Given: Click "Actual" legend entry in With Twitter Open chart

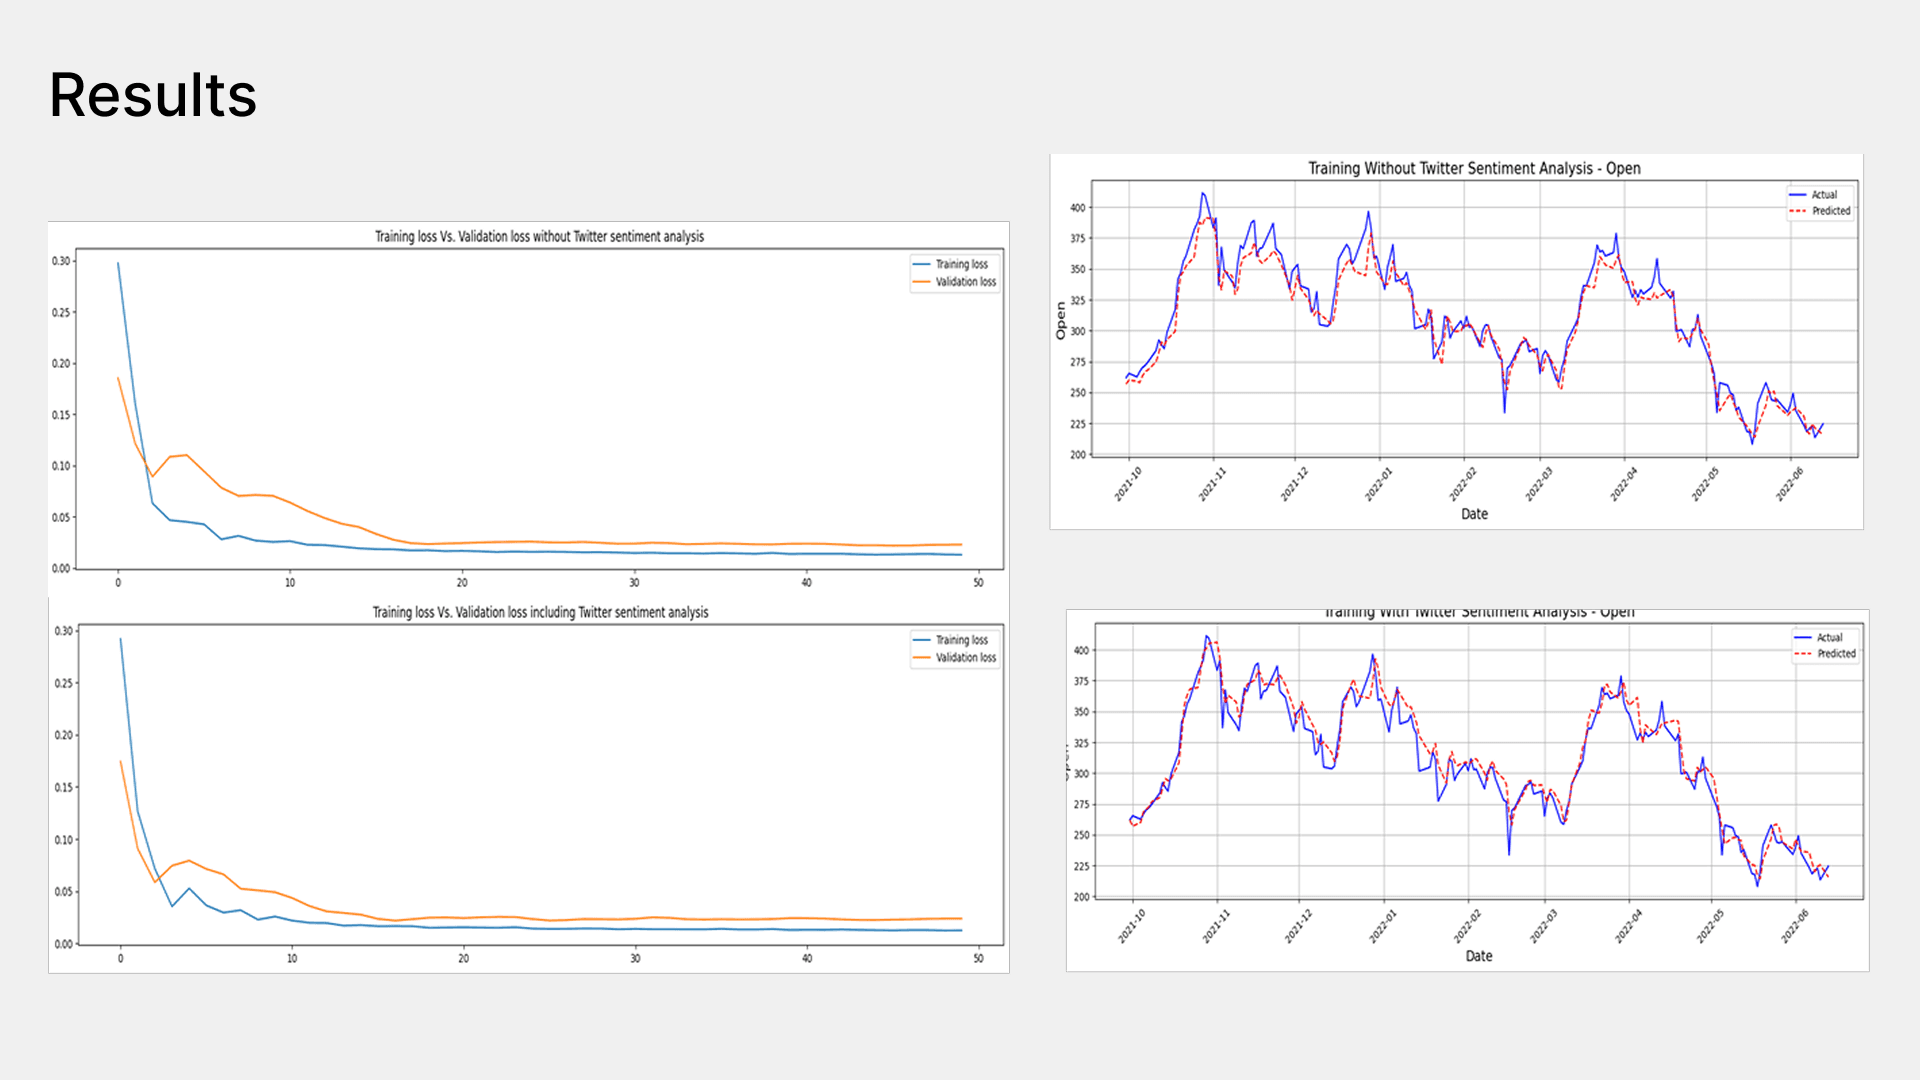Looking at the screenshot, I should [1829, 637].
